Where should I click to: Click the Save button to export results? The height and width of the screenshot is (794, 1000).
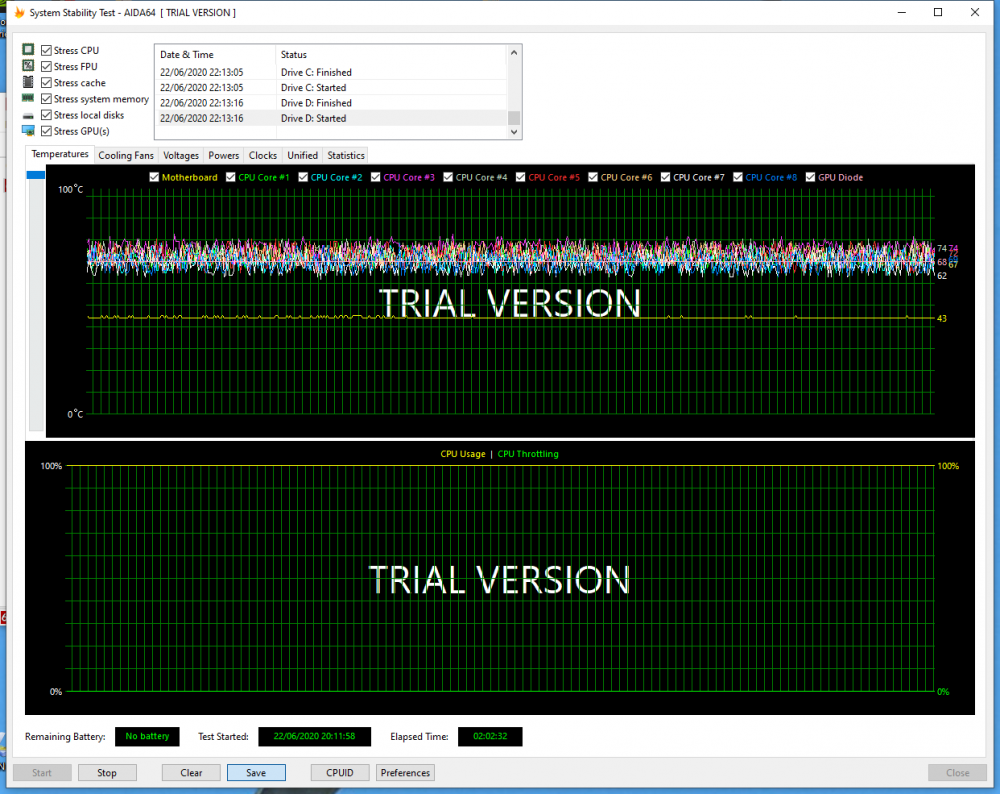256,772
